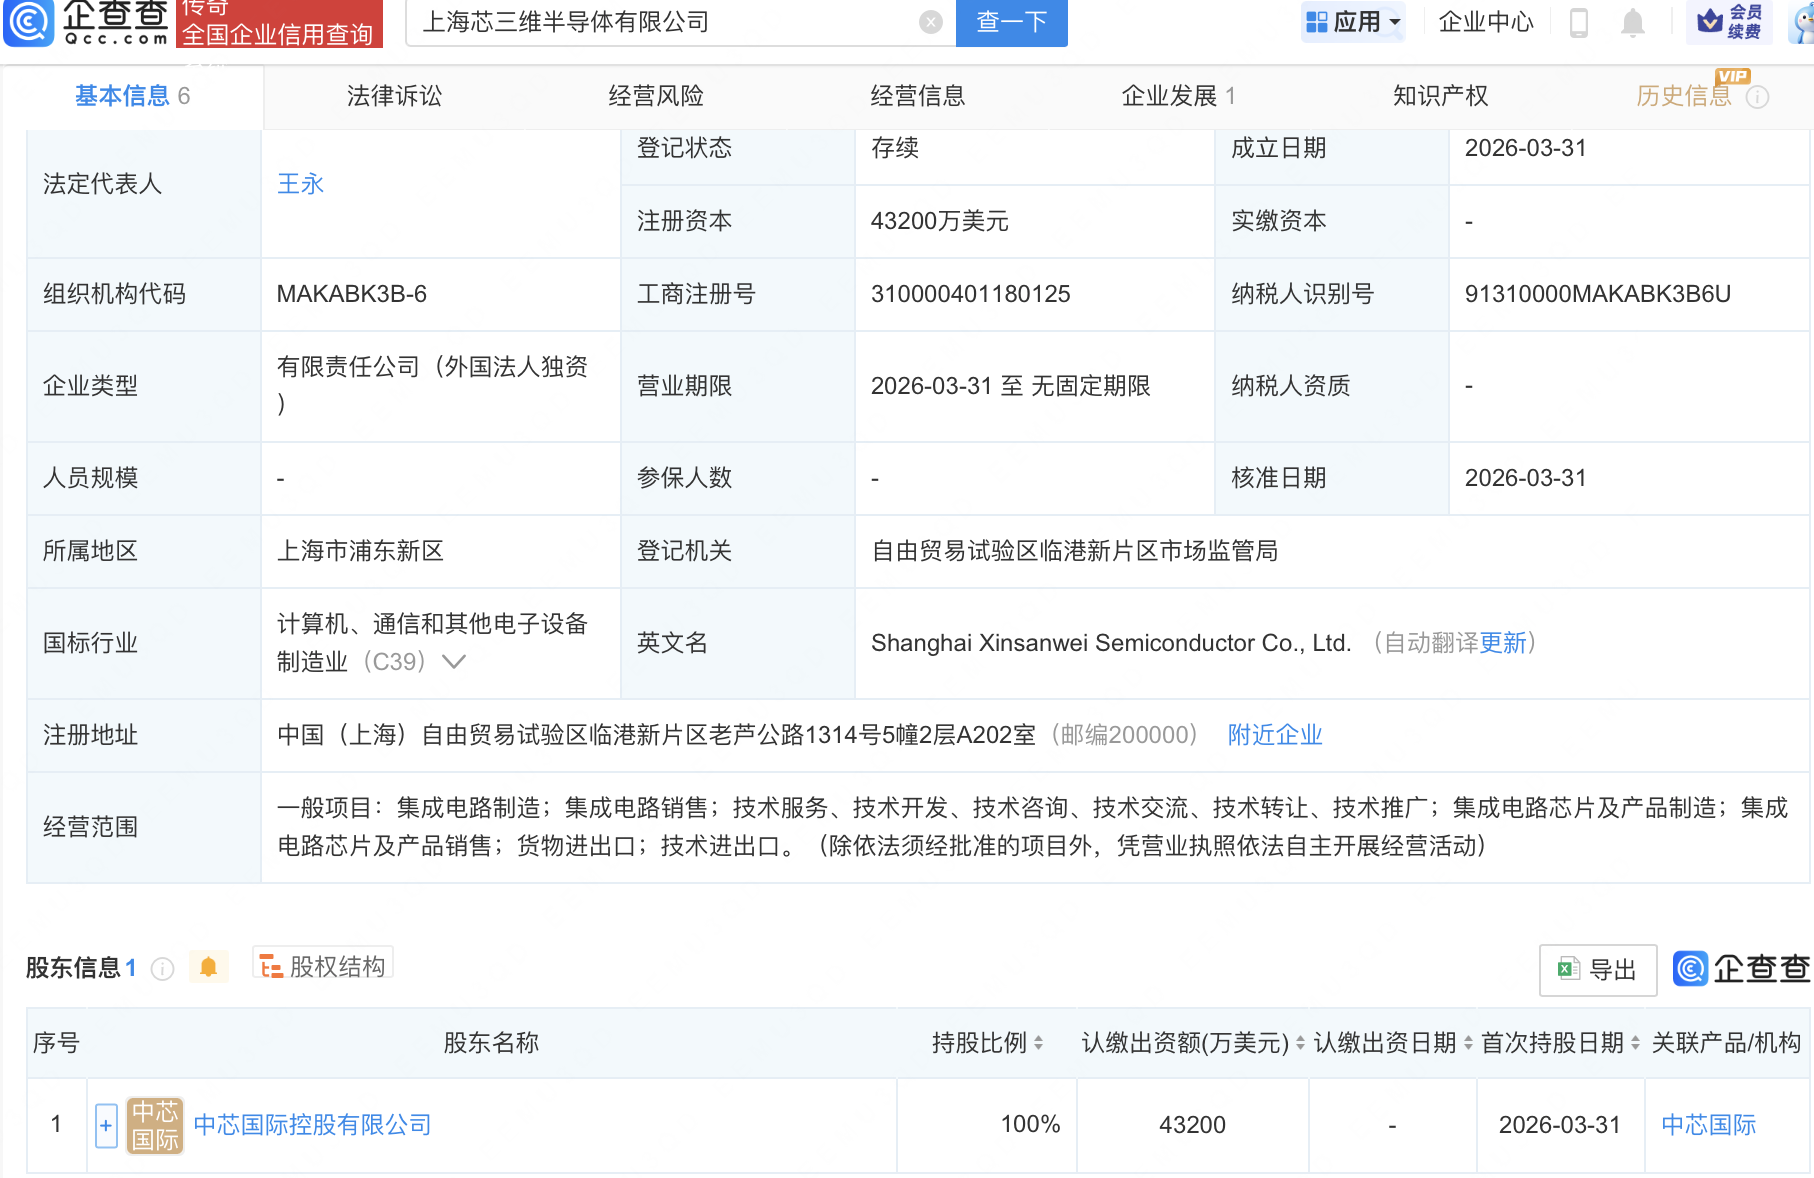This screenshot has height=1178, width=1814.
Task: Expand the 国标行业 industry chevron
Action: click(x=454, y=662)
